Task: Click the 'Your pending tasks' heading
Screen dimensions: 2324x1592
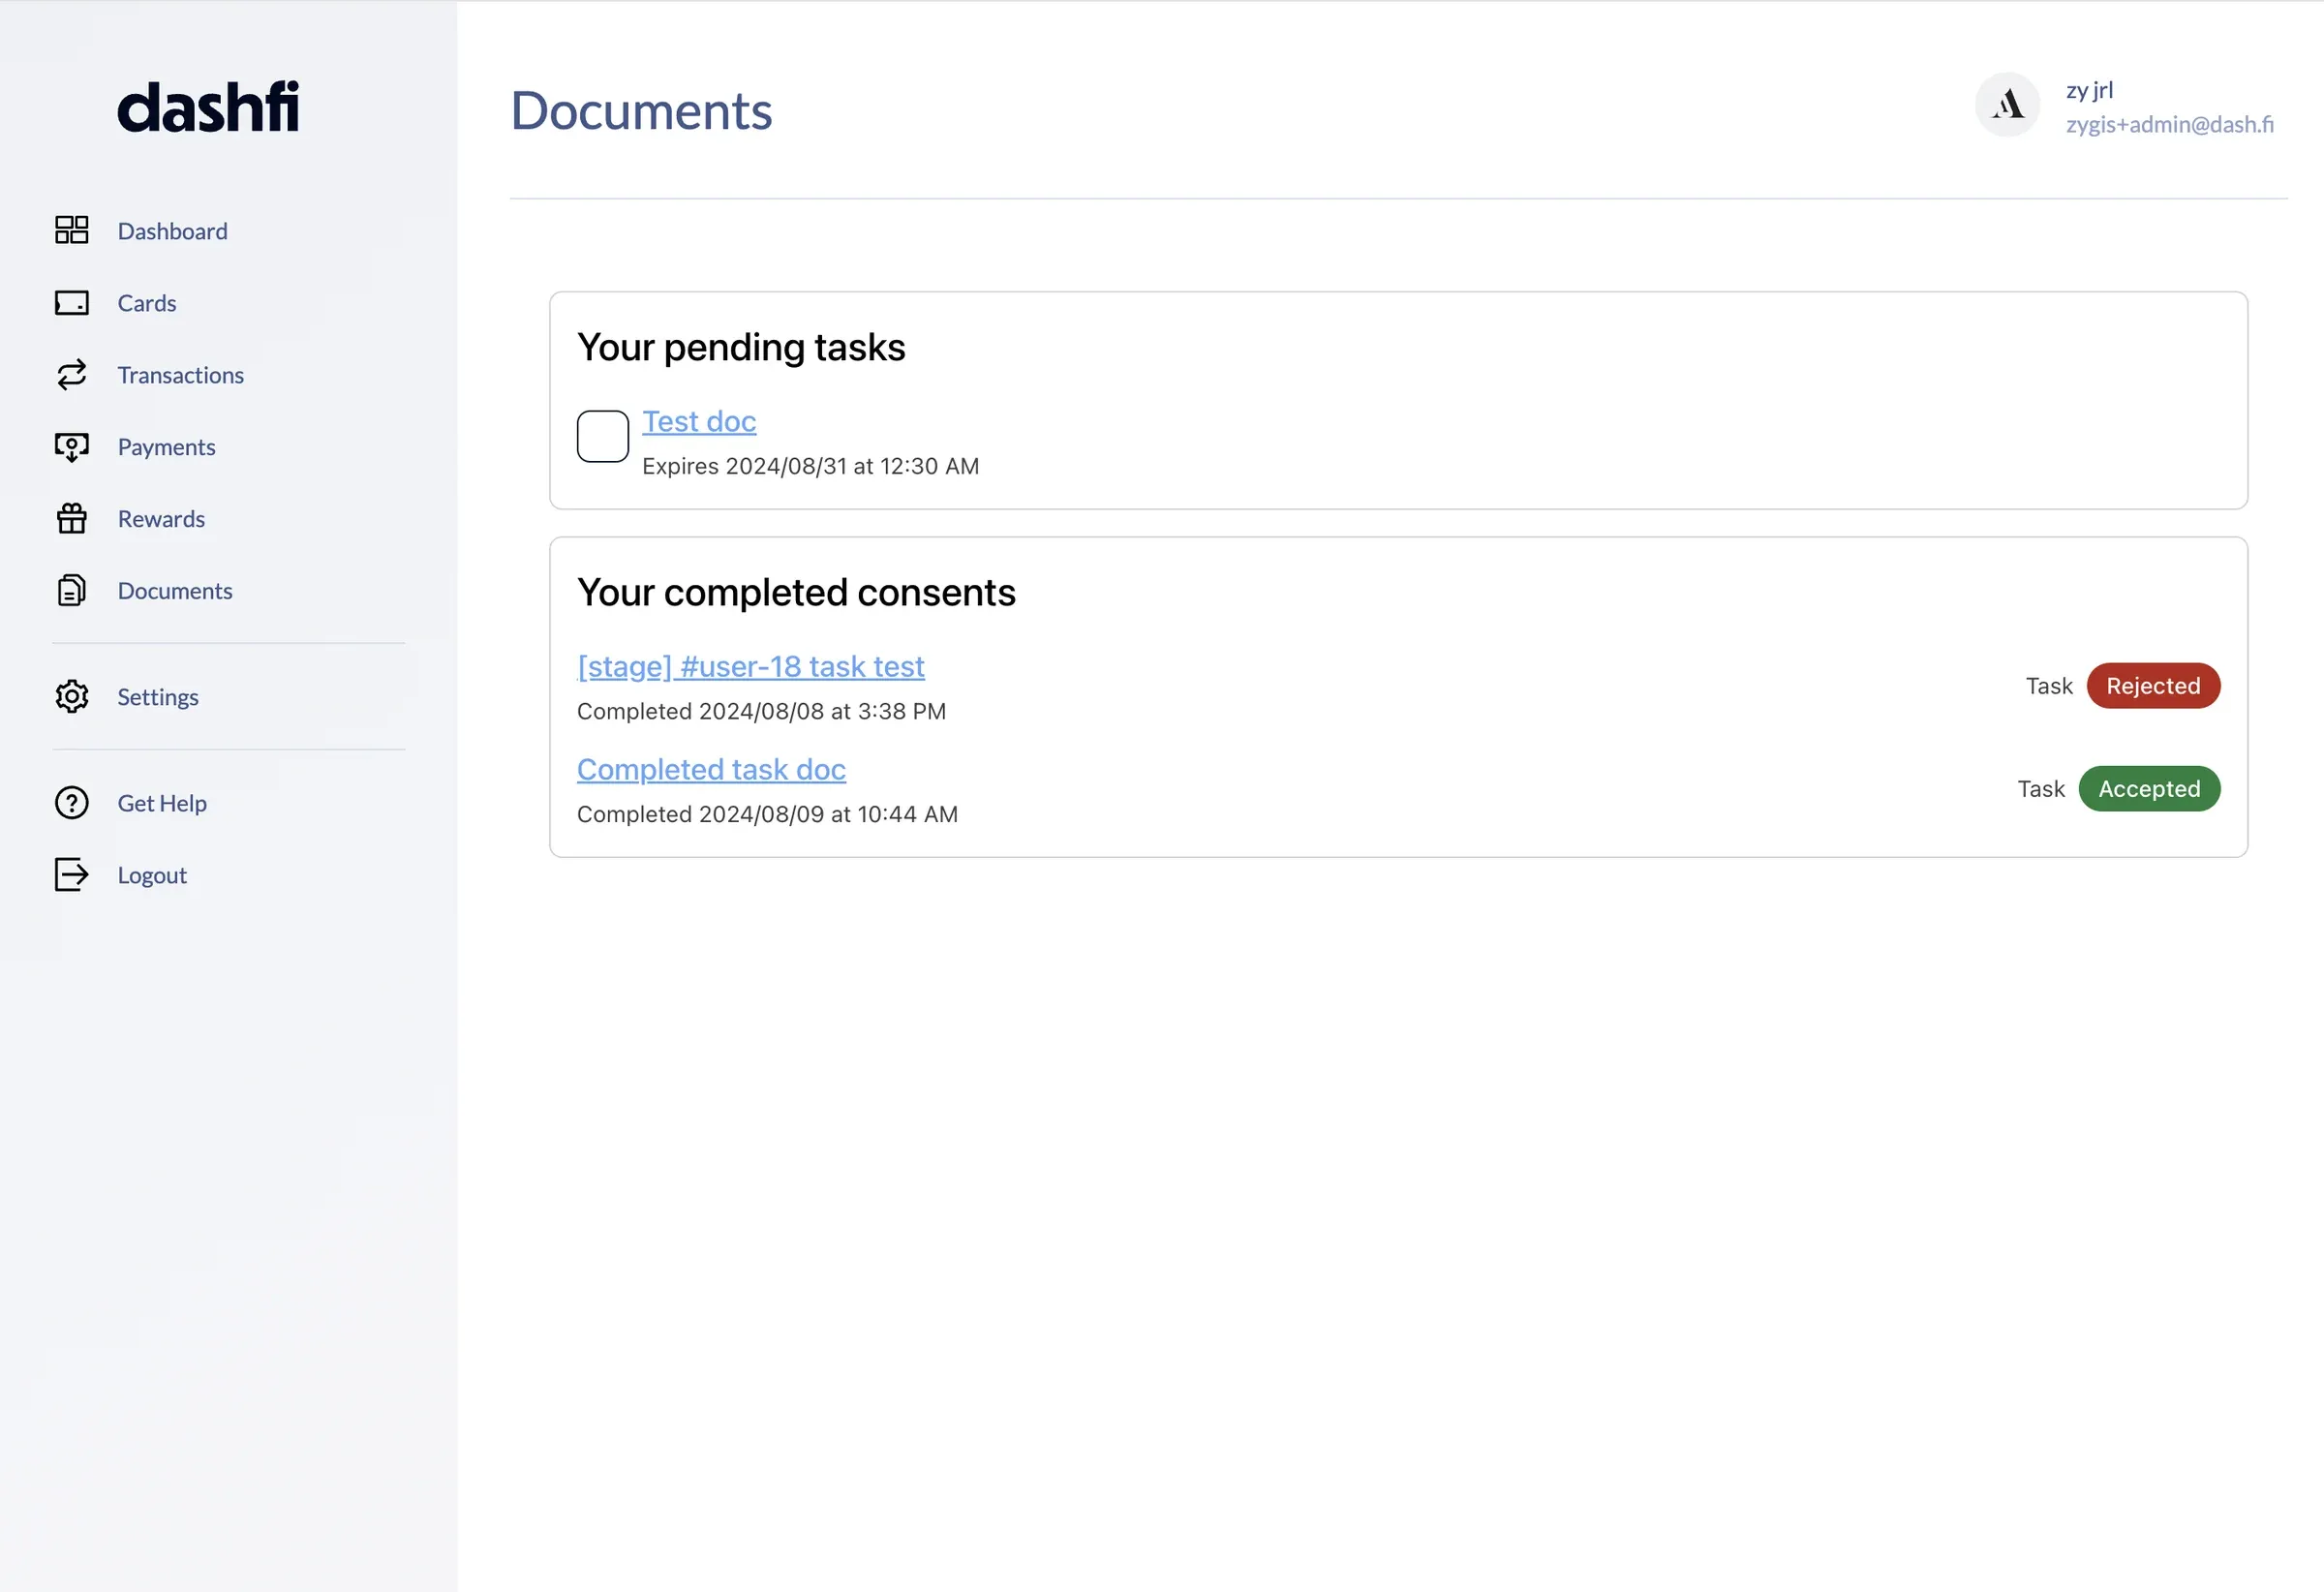Action: tap(741, 348)
